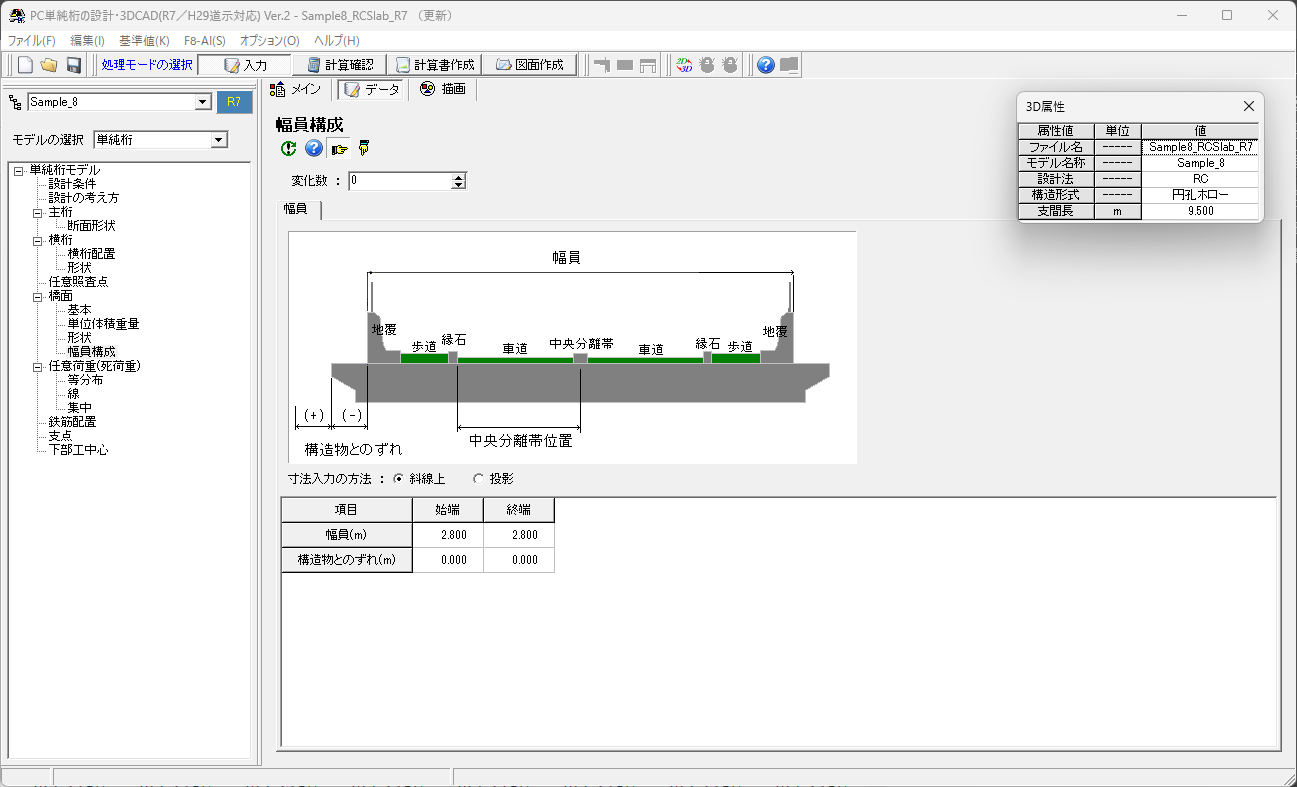Select 単位体積重量 in the tree
The image size is (1297, 787).
(x=103, y=324)
